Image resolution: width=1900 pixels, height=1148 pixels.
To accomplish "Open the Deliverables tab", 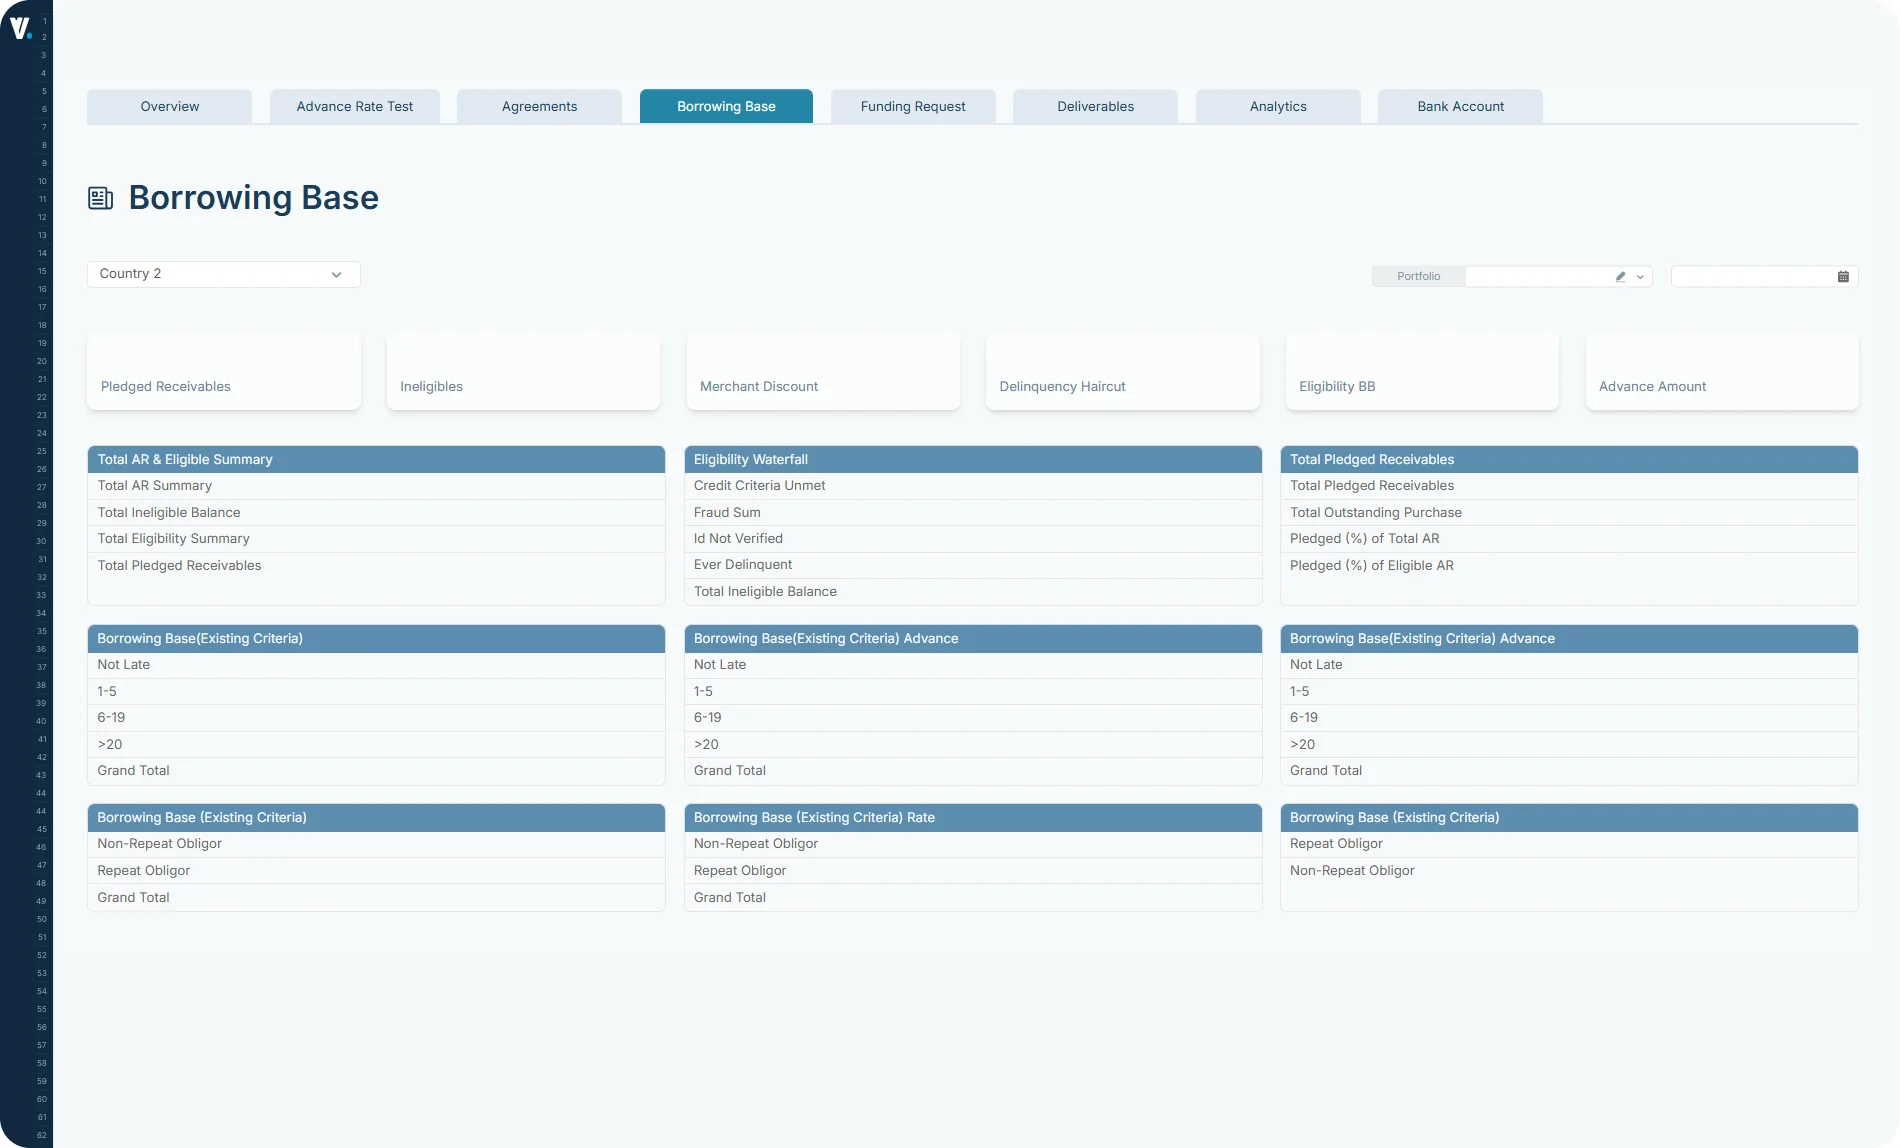I will (x=1094, y=106).
